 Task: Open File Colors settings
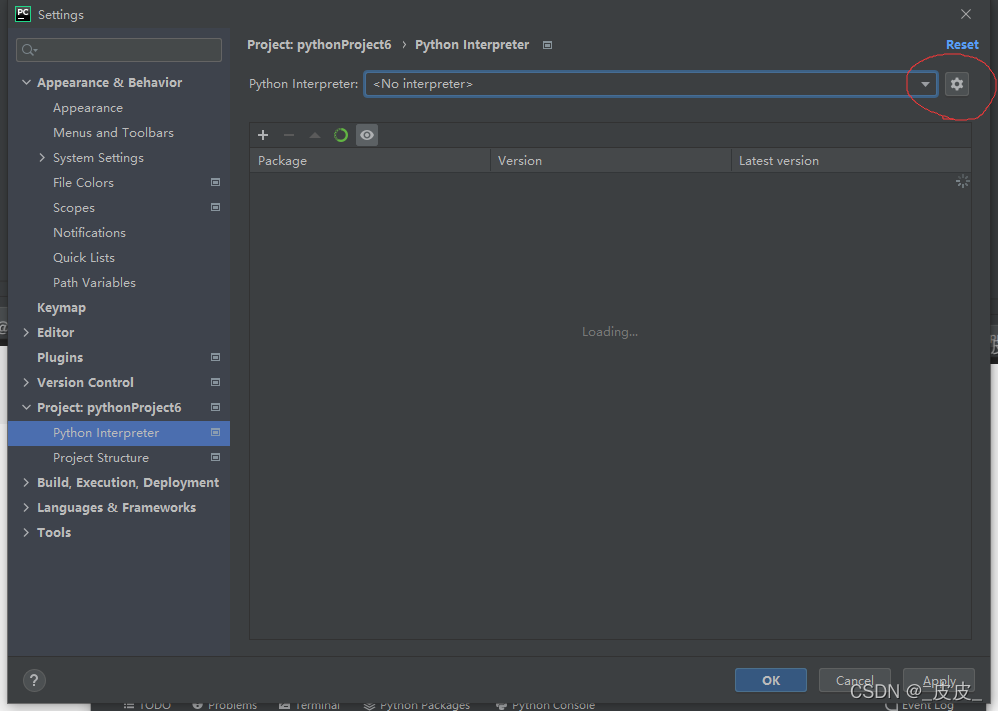coord(83,183)
